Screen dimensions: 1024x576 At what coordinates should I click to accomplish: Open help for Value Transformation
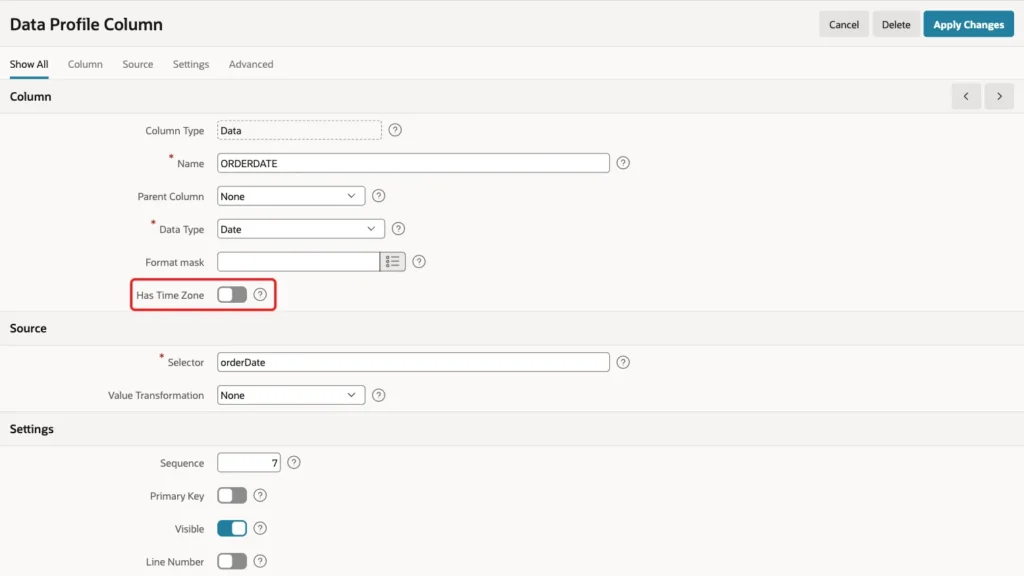(378, 395)
